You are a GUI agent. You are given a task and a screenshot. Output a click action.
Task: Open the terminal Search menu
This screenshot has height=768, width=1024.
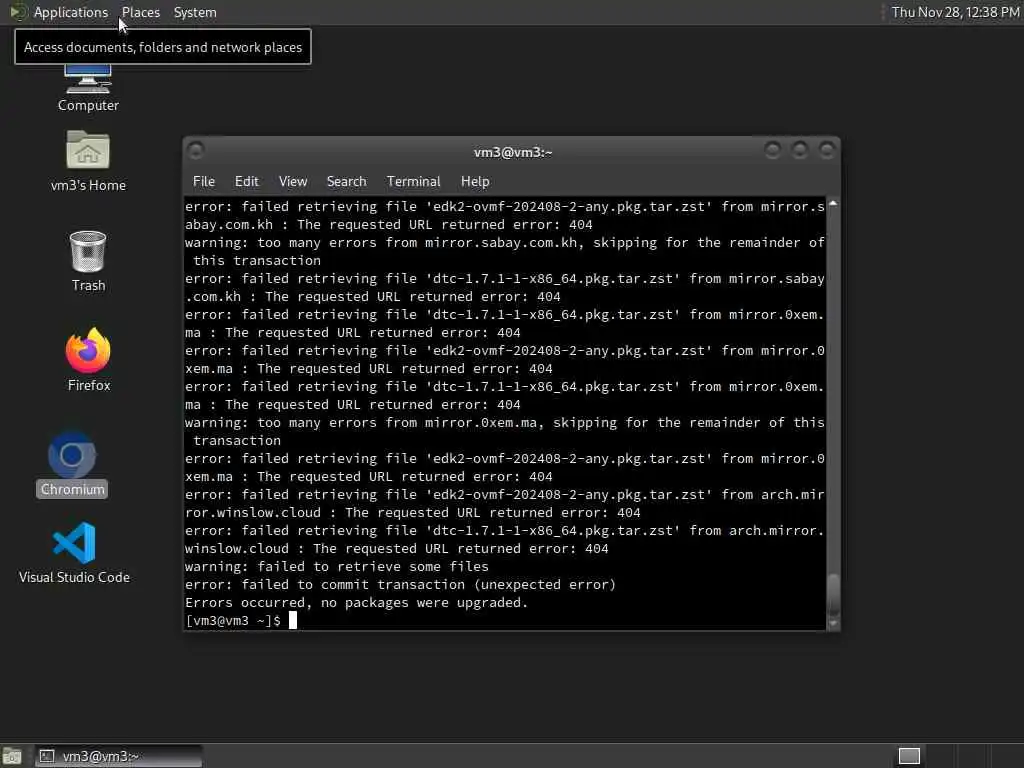(x=346, y=182)
